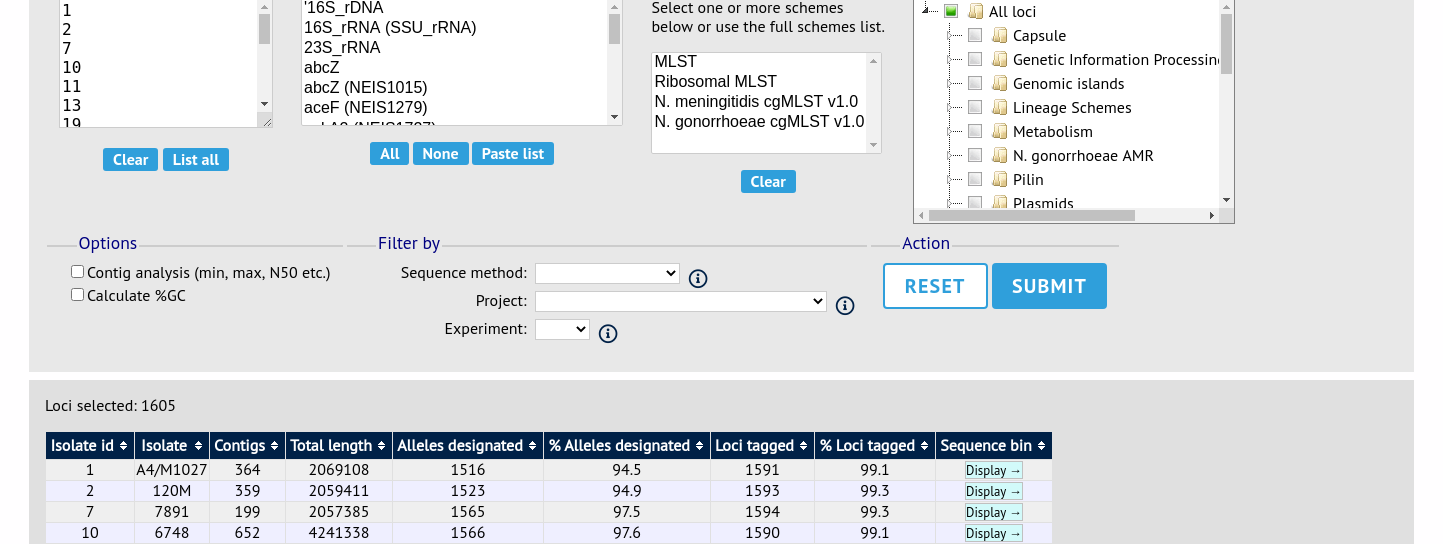Check the Pilin checkbox
The image size is (1443, 544).
tap(975, 180)
